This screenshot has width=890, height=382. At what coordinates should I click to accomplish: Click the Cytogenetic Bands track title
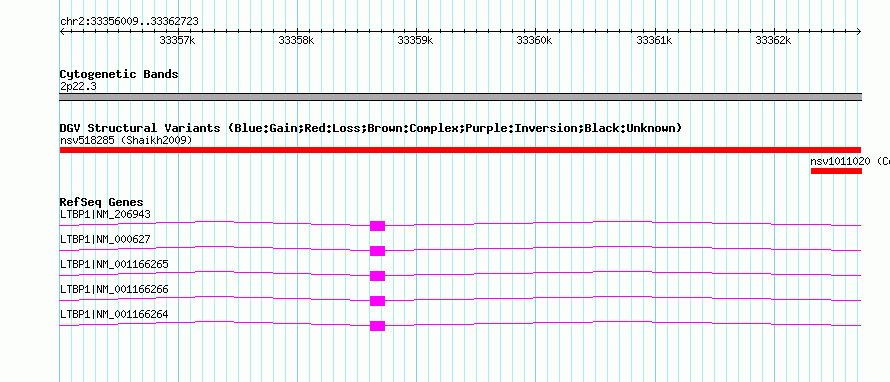tap(119, 74)
